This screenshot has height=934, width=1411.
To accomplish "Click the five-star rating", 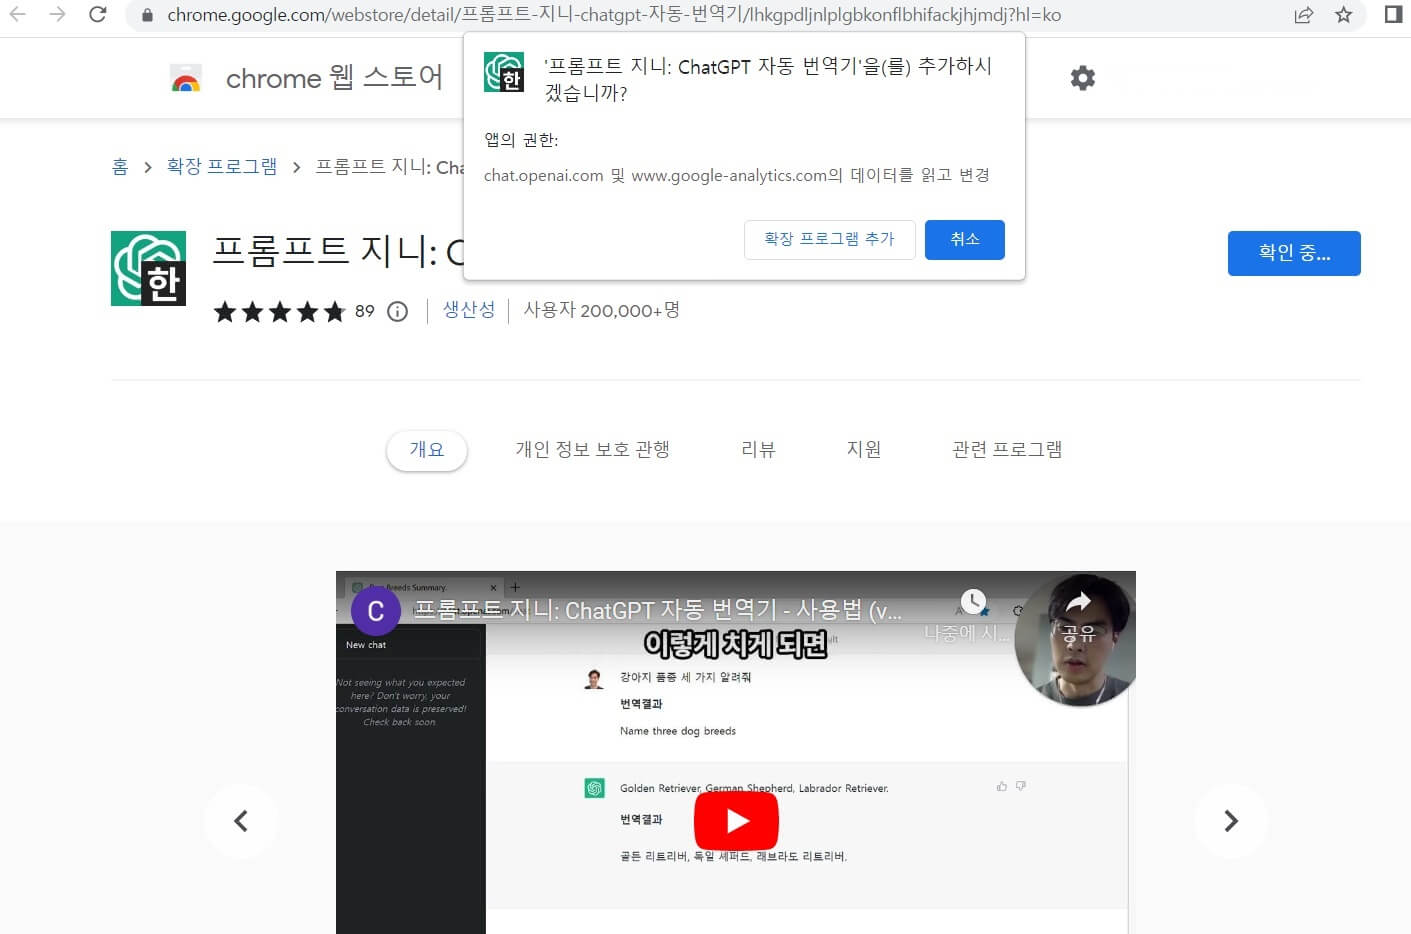I will (x=279, y=311).
